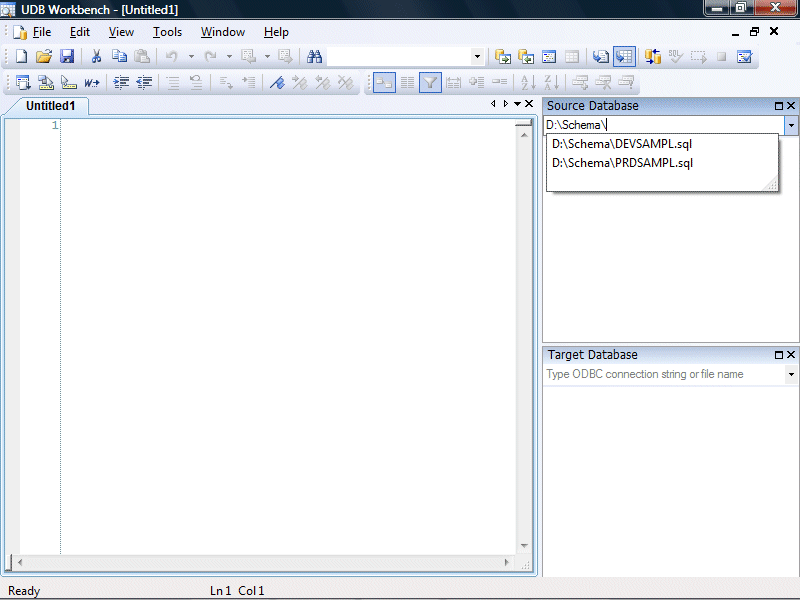Select the Untitled1 document tab
800x600 pixels.
51,106
